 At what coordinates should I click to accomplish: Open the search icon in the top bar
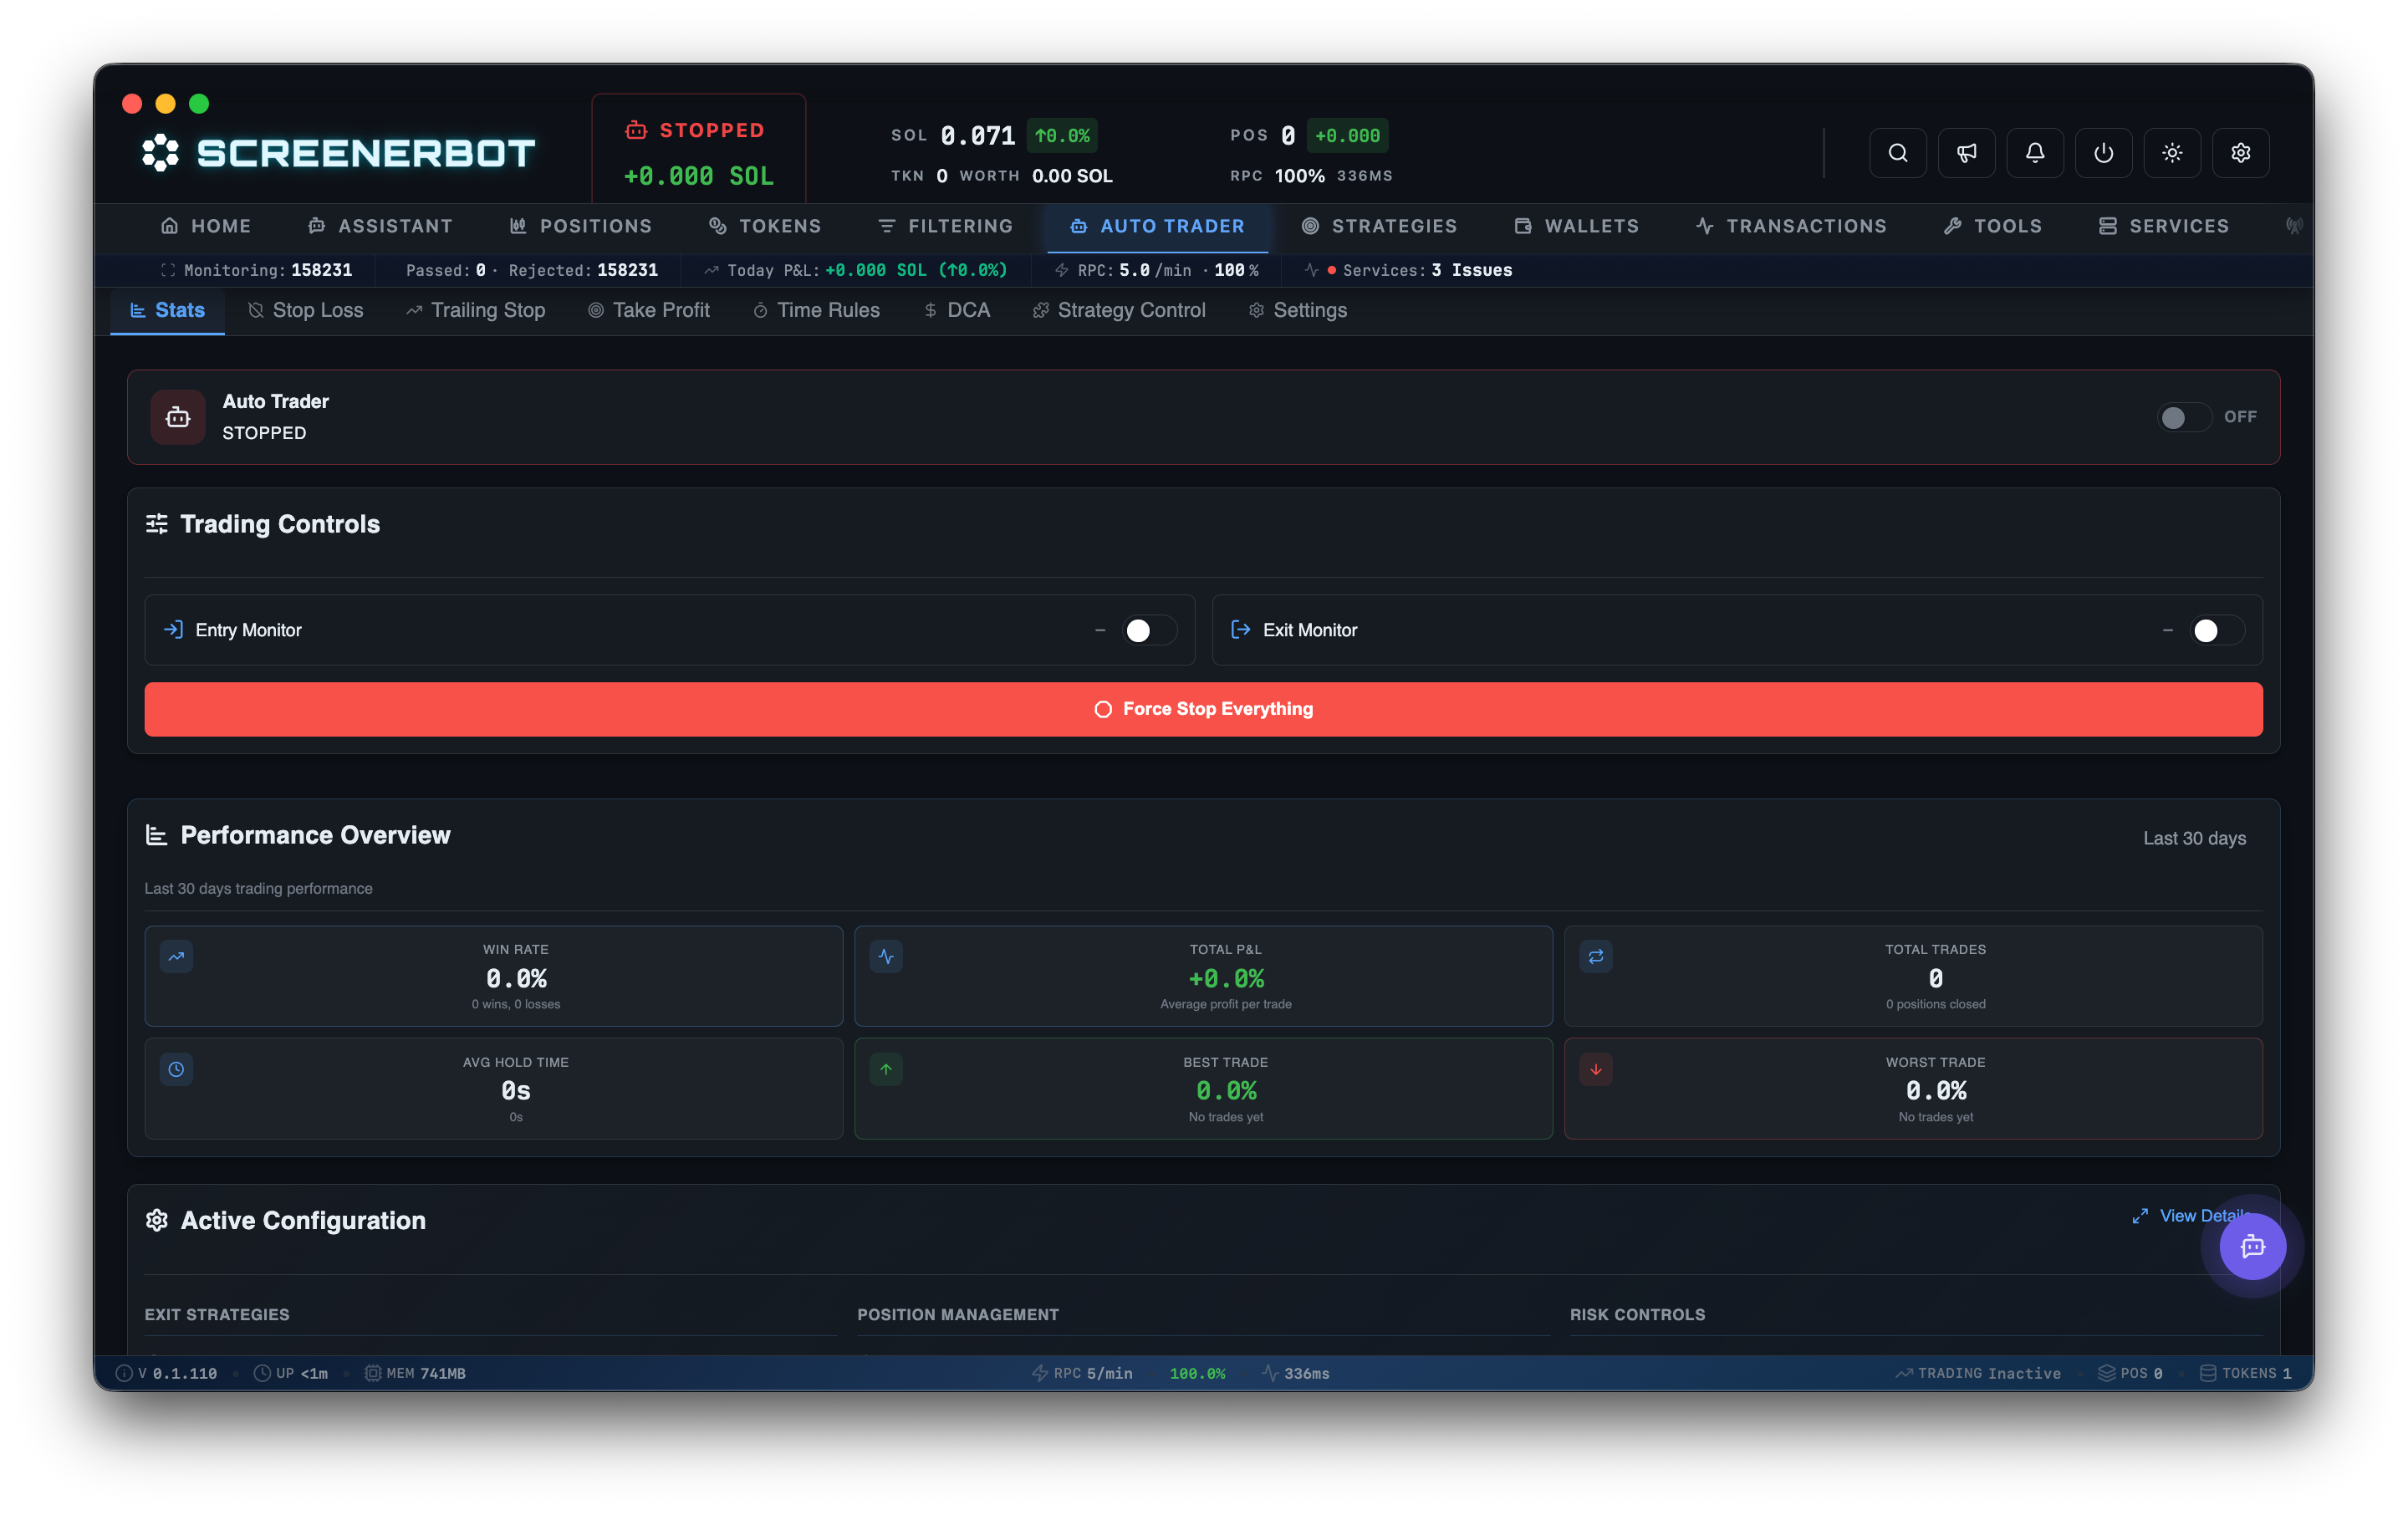1898,152
